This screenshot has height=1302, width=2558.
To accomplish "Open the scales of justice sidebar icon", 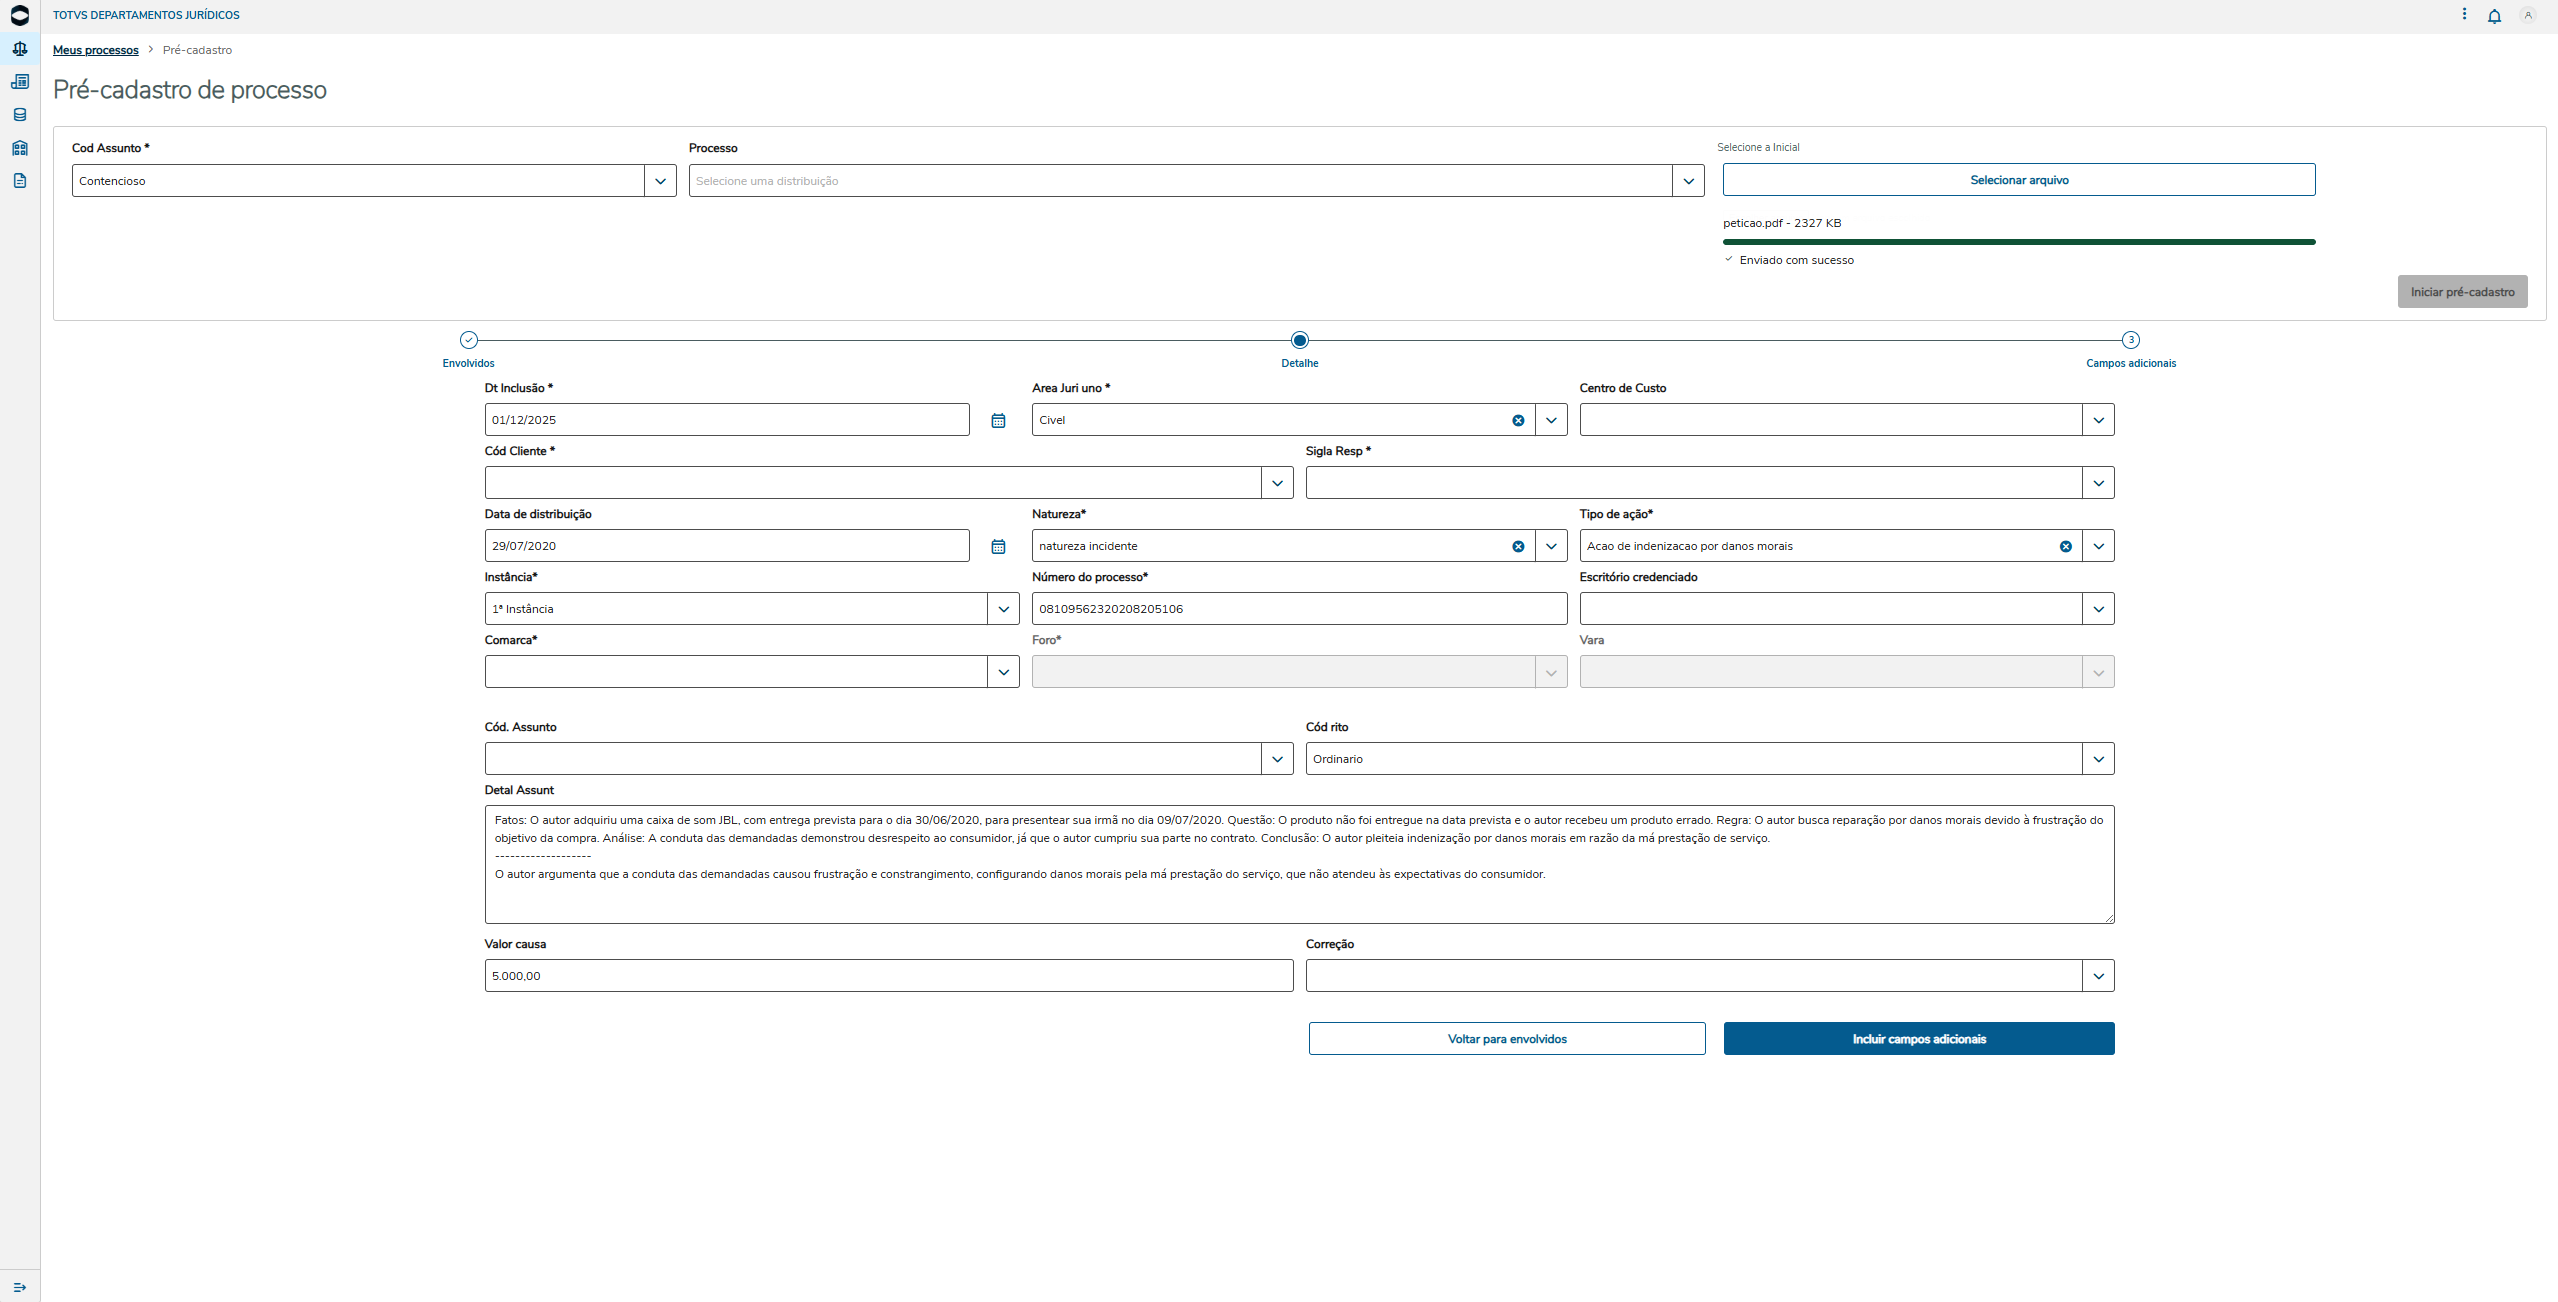I will pos(19,48).
